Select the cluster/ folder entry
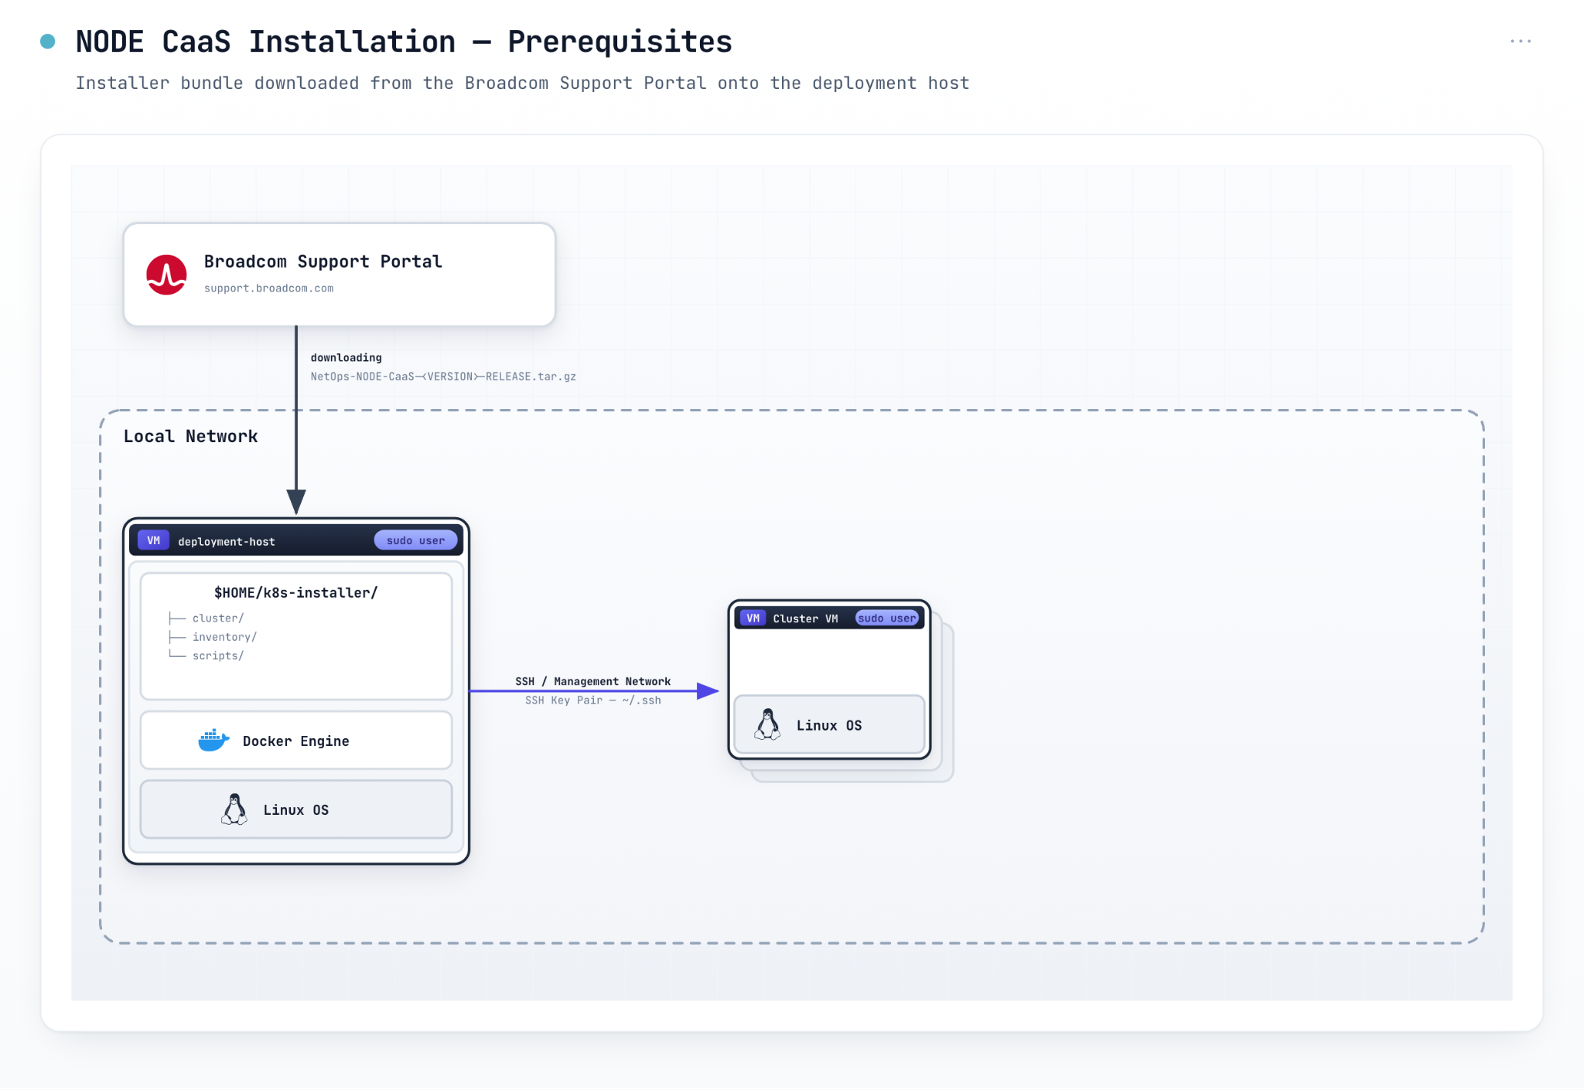Viewport: 1584px width, 1090px height. click(218, 618)
